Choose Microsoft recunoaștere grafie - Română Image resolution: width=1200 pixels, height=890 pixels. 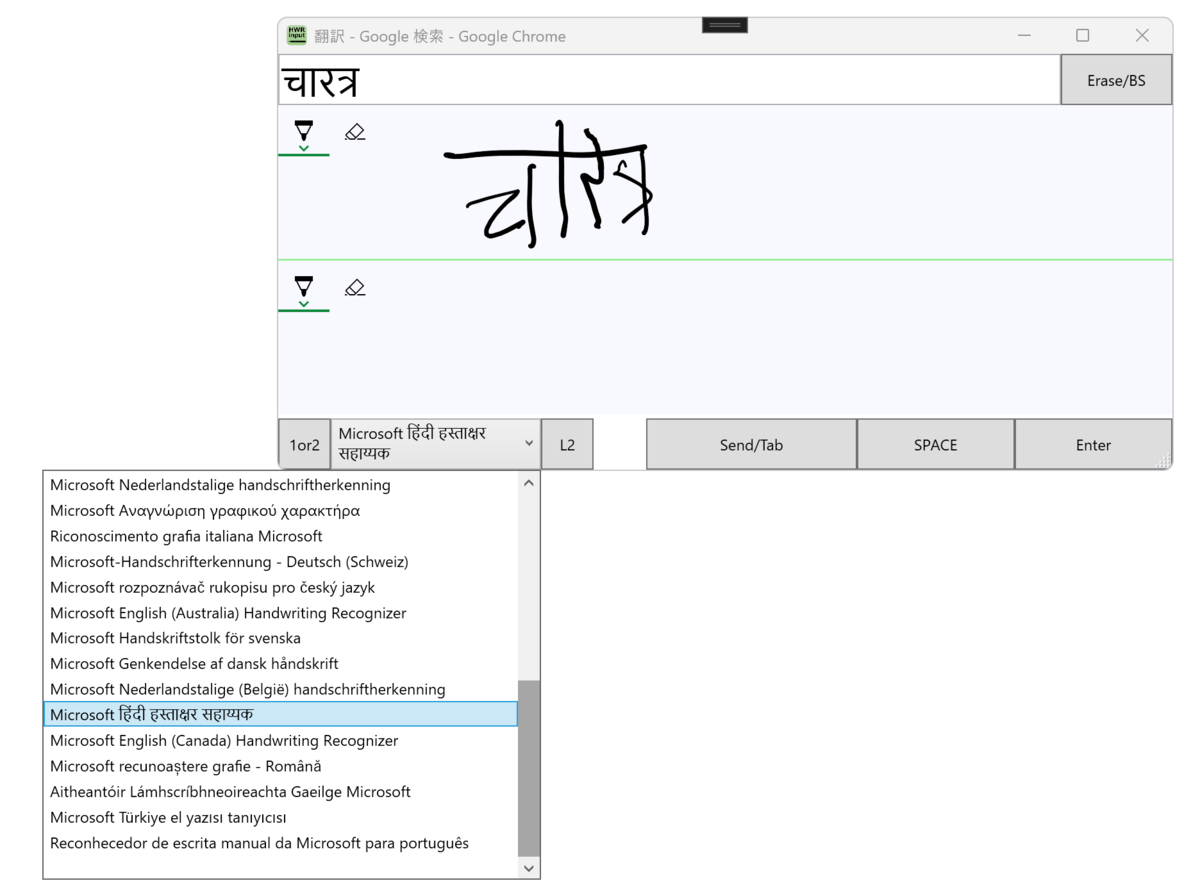point(280,766)
